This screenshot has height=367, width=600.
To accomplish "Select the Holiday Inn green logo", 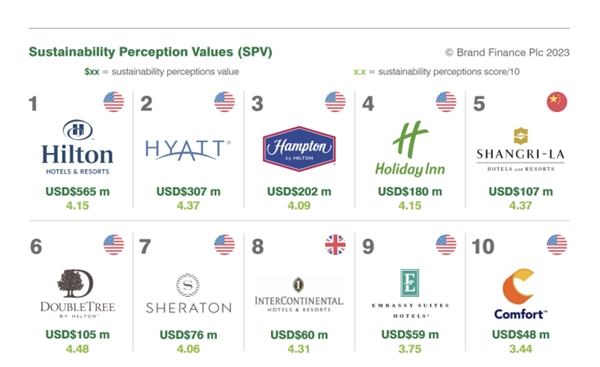I will pyautogui.click(x=410, y=149).
